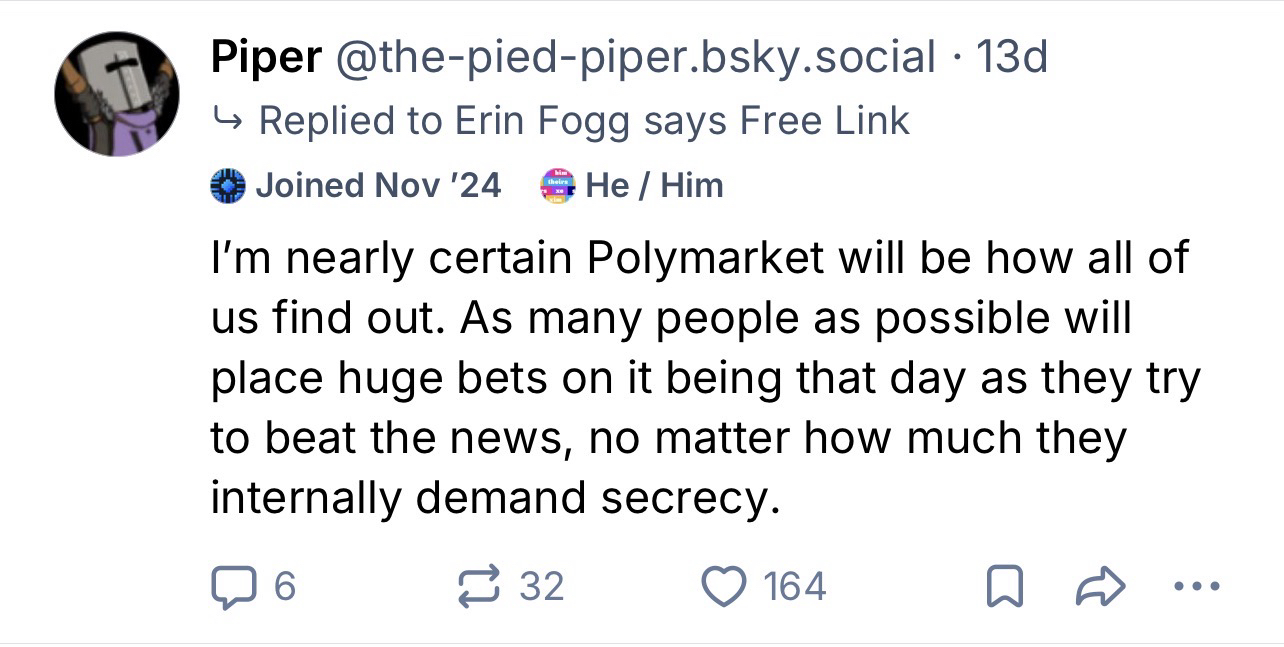Click the reply count 6
The image size is (1284, 647).
point(284,585)
